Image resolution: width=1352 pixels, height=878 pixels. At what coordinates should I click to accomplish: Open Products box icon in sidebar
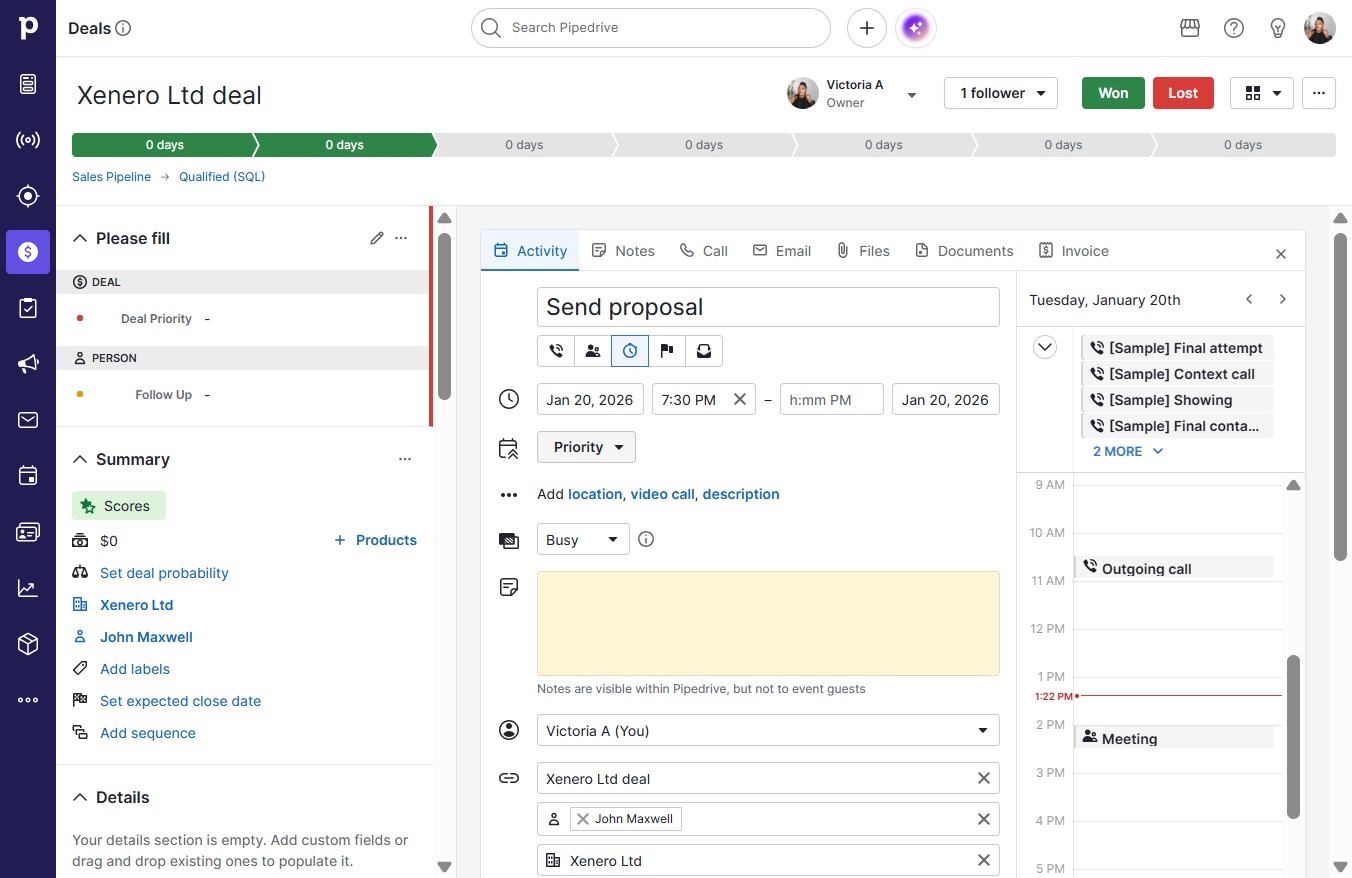point(28,644)
